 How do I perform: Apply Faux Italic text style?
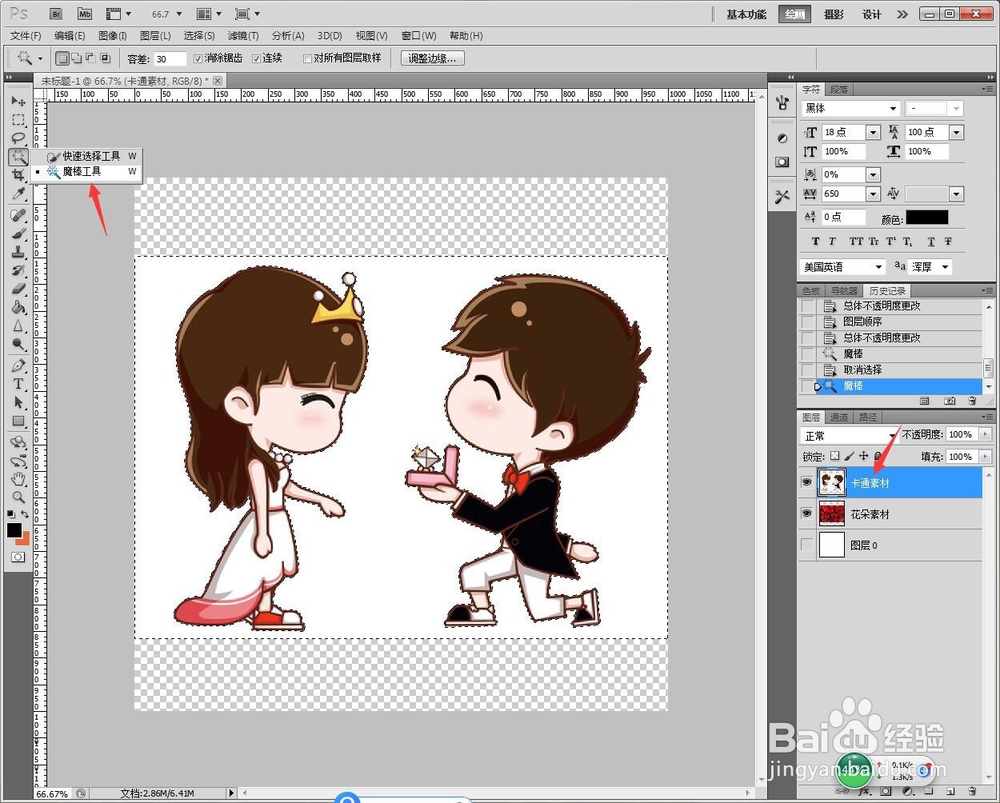[x=832, y=241]
